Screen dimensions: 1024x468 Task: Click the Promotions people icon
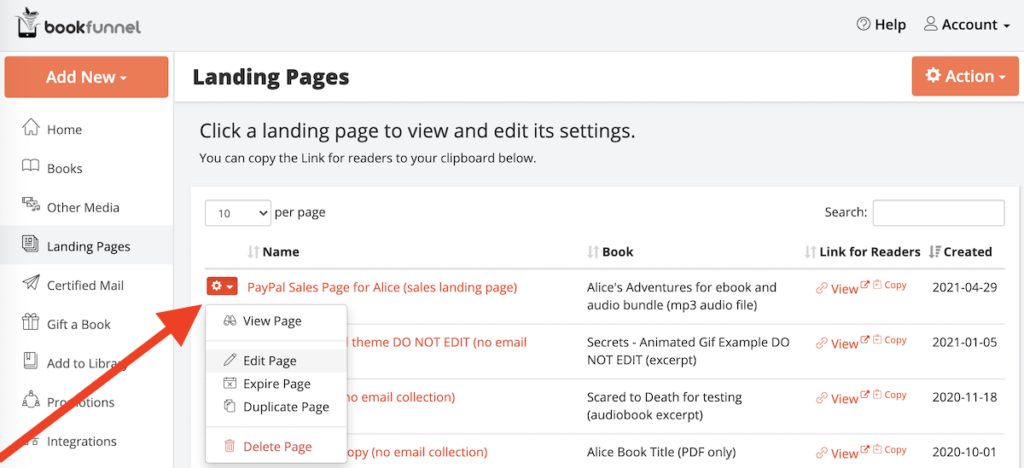click(x=31, y=399)
